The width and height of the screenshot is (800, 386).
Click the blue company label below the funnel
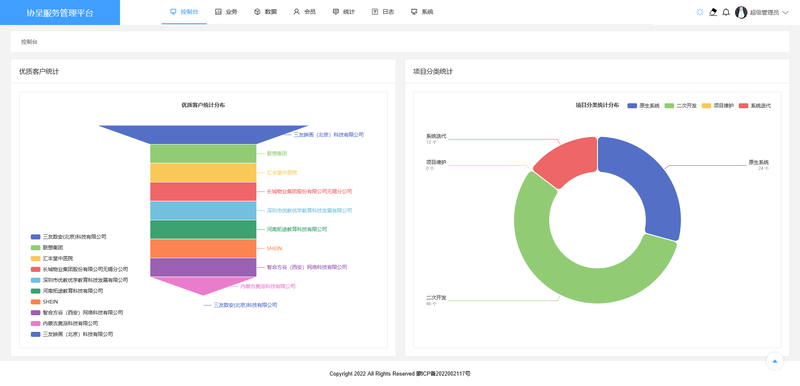coord(245,305)
